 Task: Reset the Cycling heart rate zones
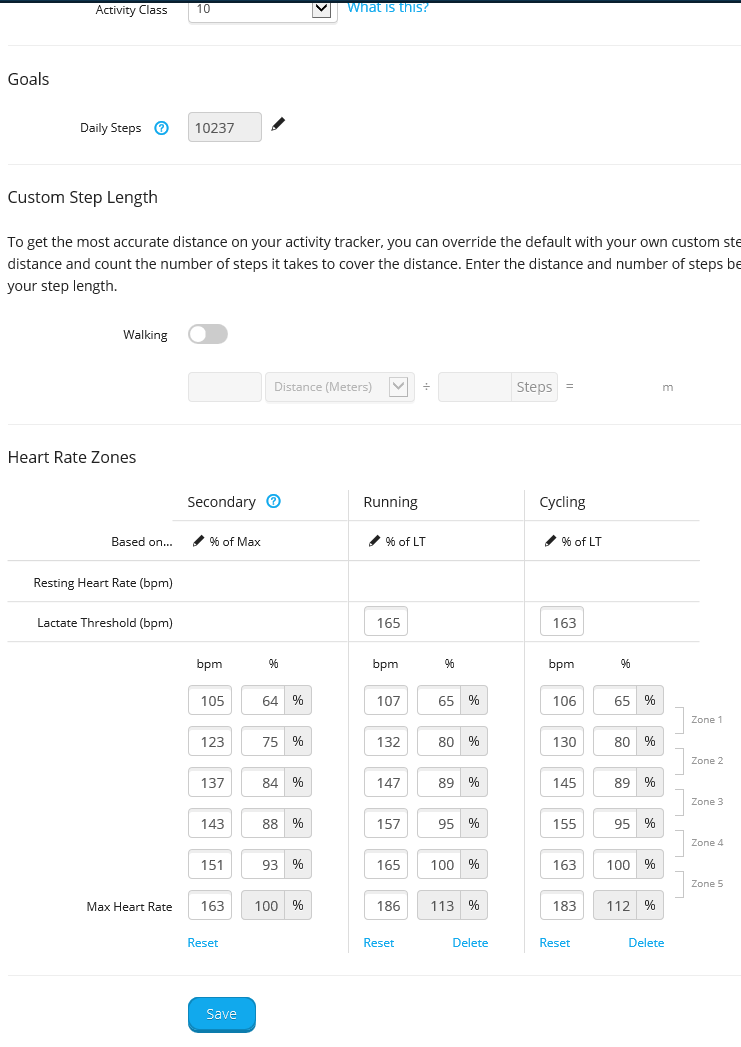554,943
